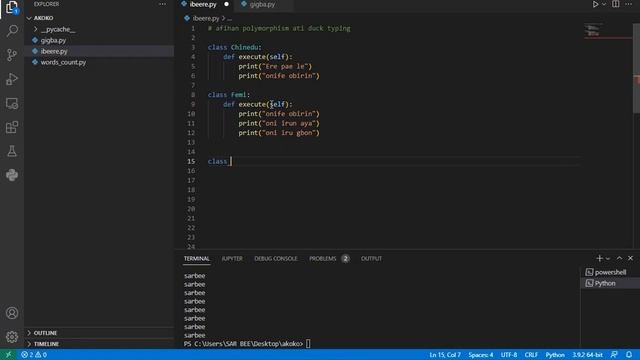
Task: Switch to the TERMINAL panel tab
Action: point(196,258)
